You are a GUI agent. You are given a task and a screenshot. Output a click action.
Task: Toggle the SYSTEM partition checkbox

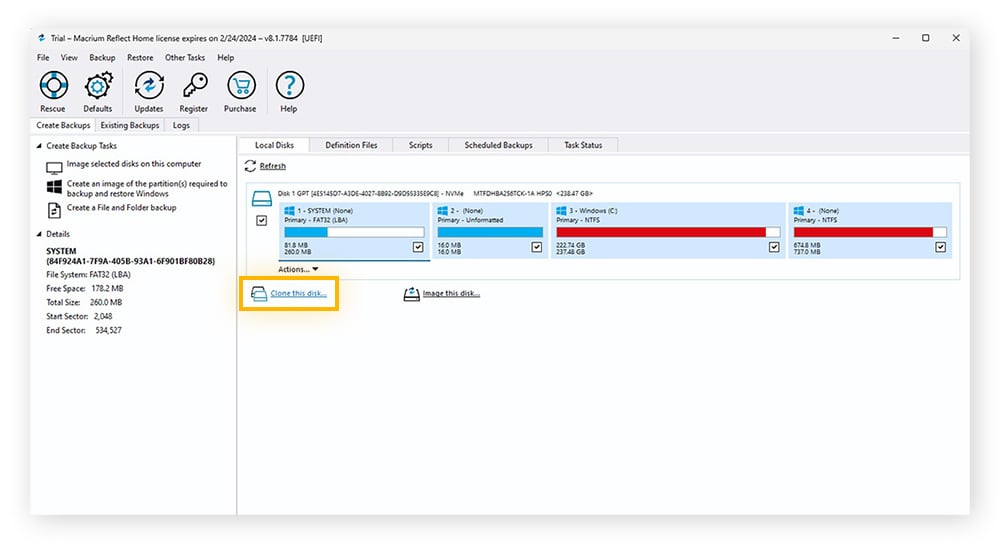418,246
